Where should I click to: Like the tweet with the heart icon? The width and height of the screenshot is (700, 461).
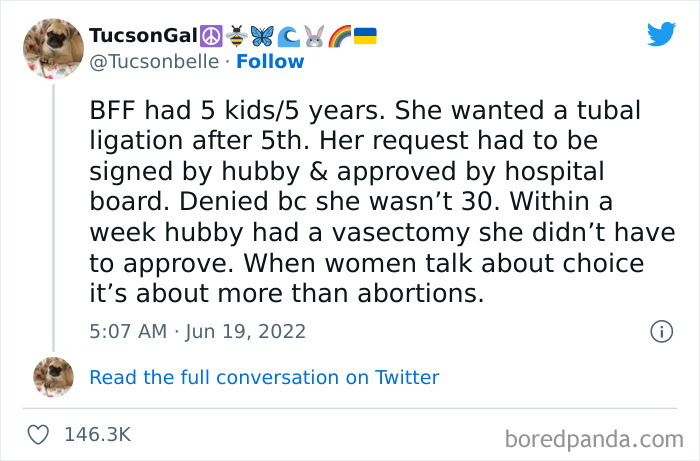(x=38, y=435)
